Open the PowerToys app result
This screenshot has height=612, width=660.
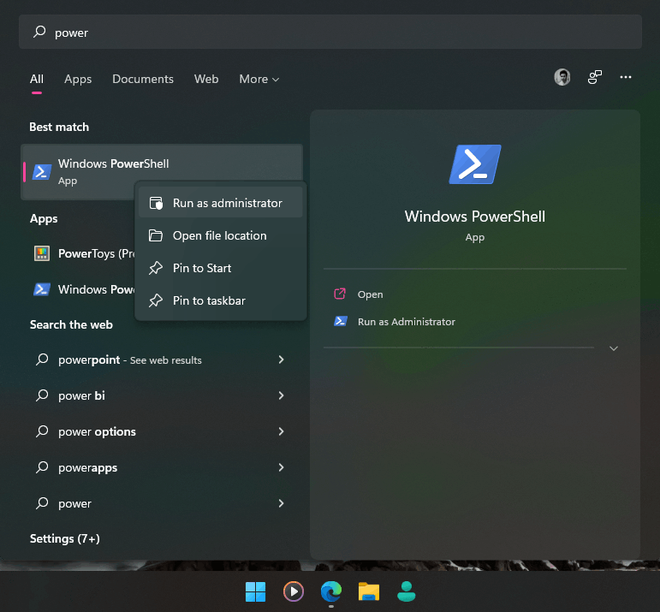(x=83, y=253)
